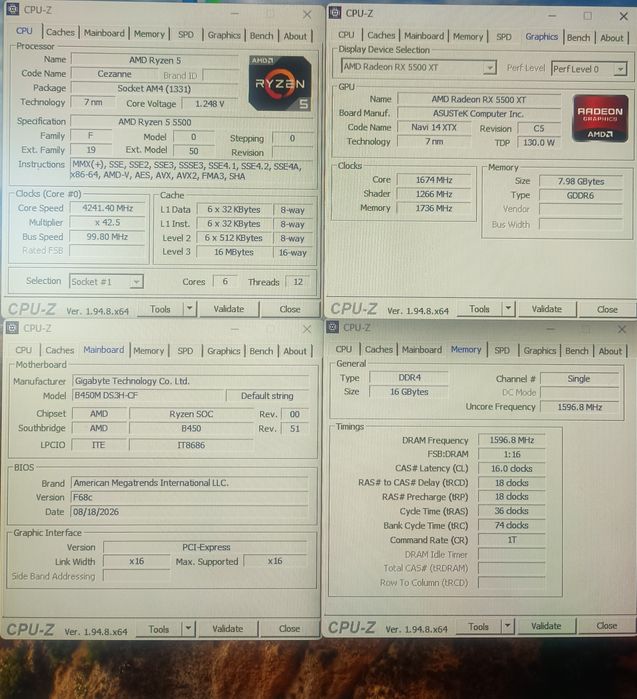Click the Tools button in the CPU window
Viewport: 637px width, 699px height.
click(x=160, y=309)
